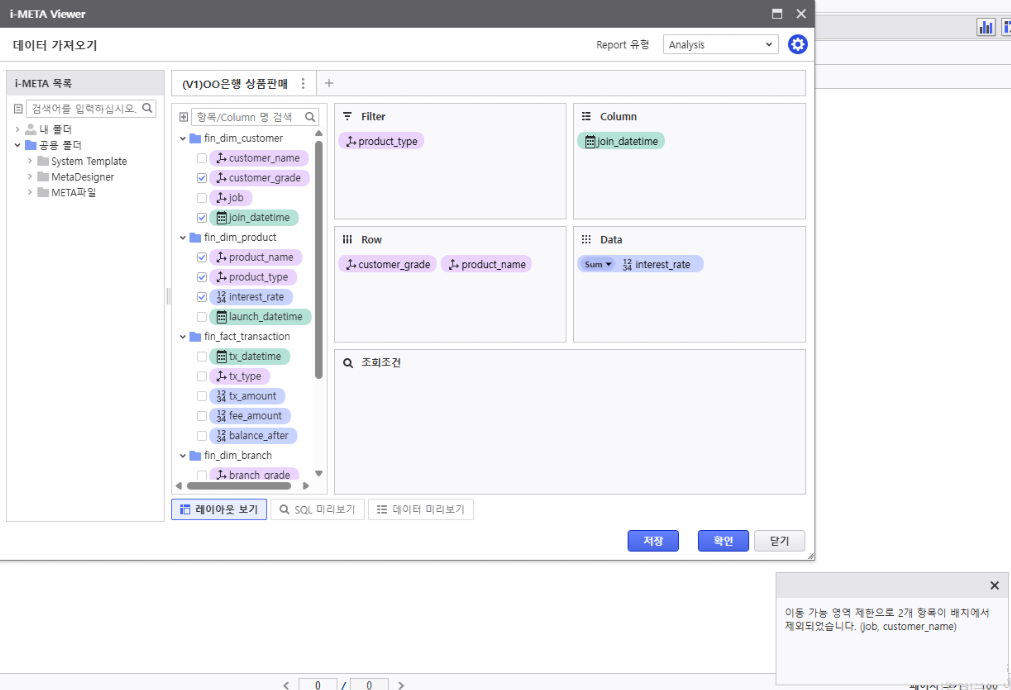Screen dimensions: 1011x690
Task: Click the expand-all plus icon beside the column search box
Action: pyautogui.click(x=184, y=117)
